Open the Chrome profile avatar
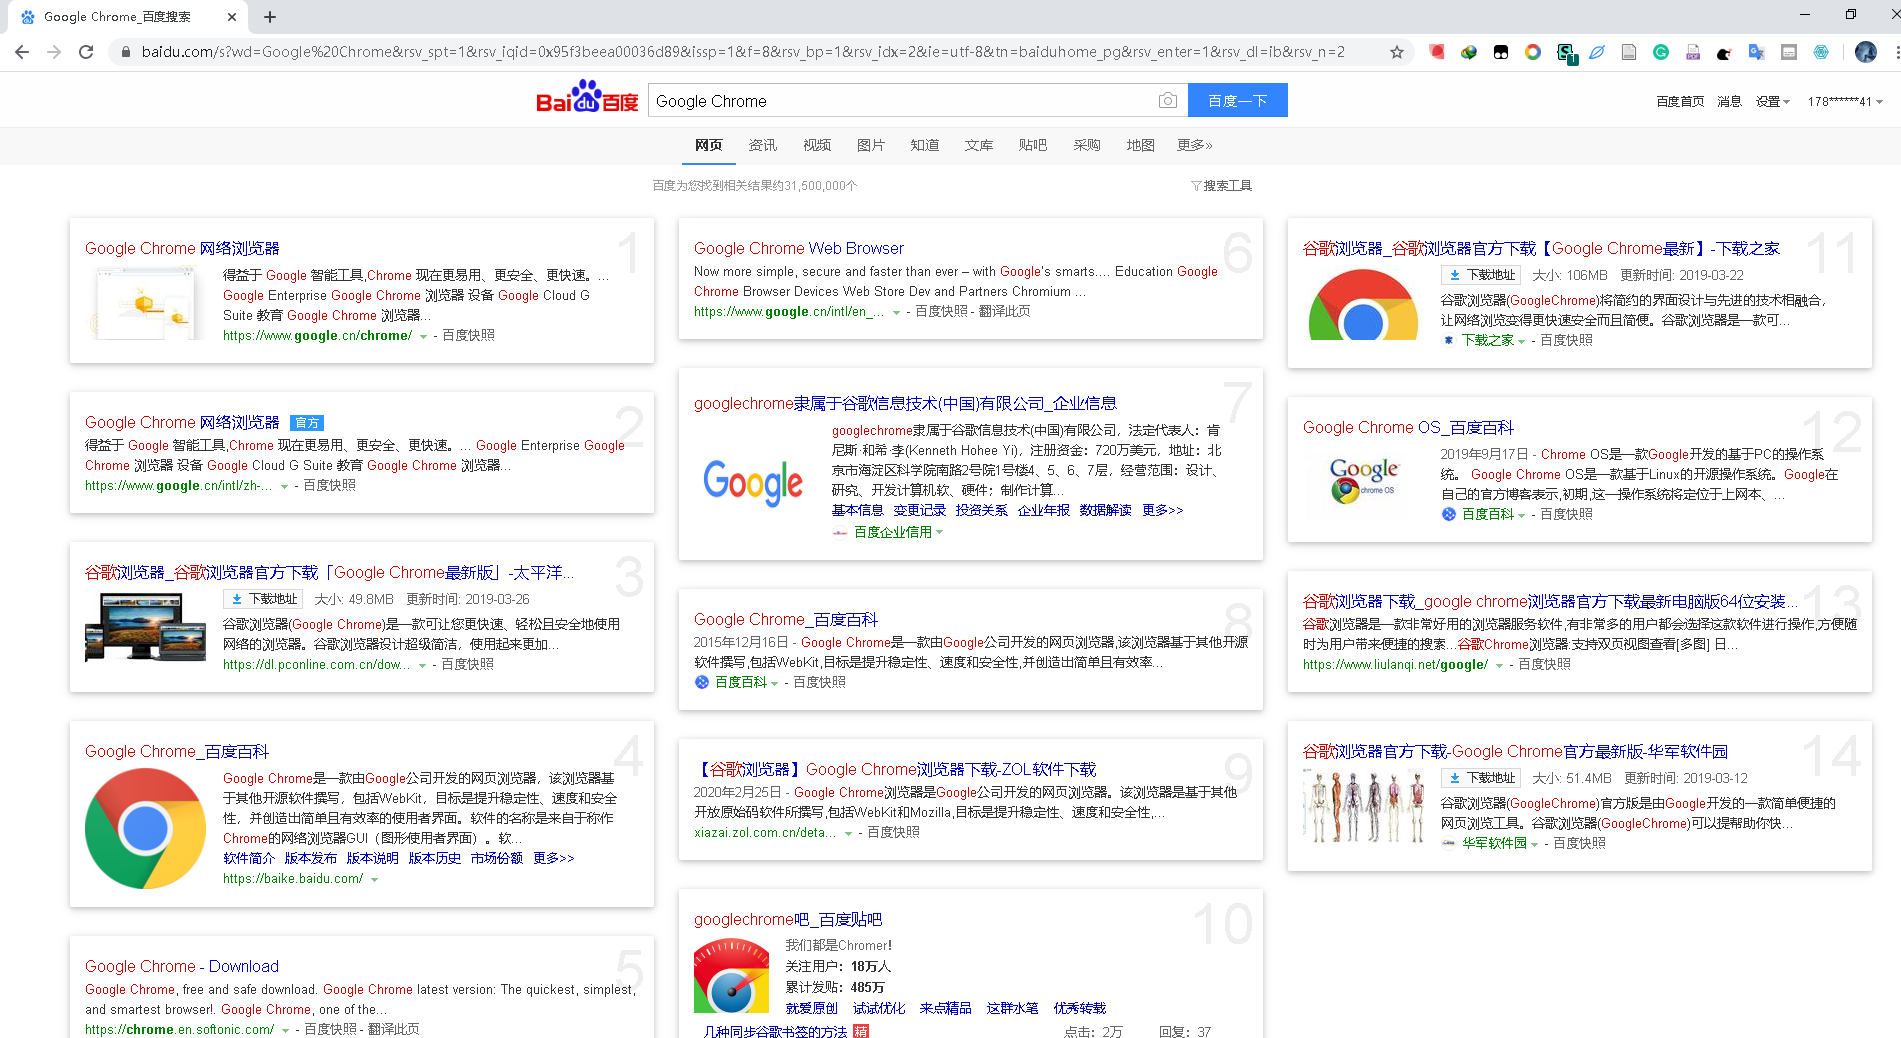Screen dimensions: 1901x1038 coord(1866,52)
